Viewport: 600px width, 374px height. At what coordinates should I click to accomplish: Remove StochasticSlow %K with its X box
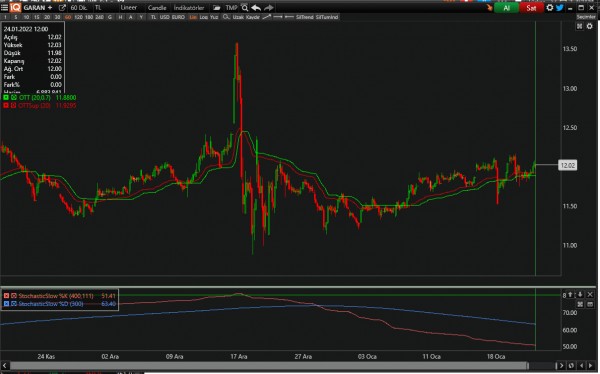click(6, 296)
